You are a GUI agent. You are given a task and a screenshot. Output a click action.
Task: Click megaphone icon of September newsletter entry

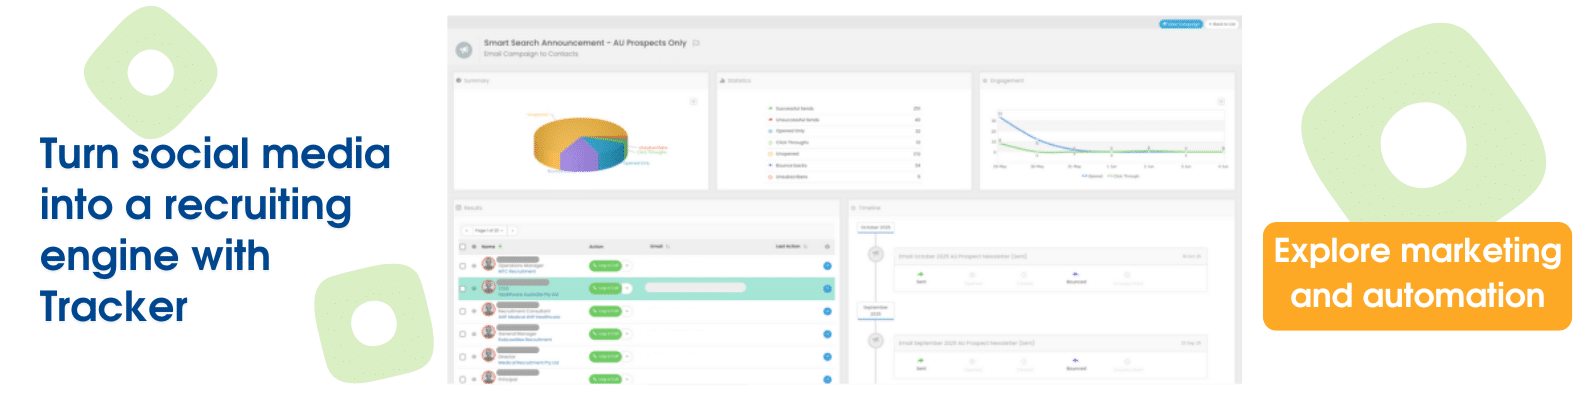point(876,340)
